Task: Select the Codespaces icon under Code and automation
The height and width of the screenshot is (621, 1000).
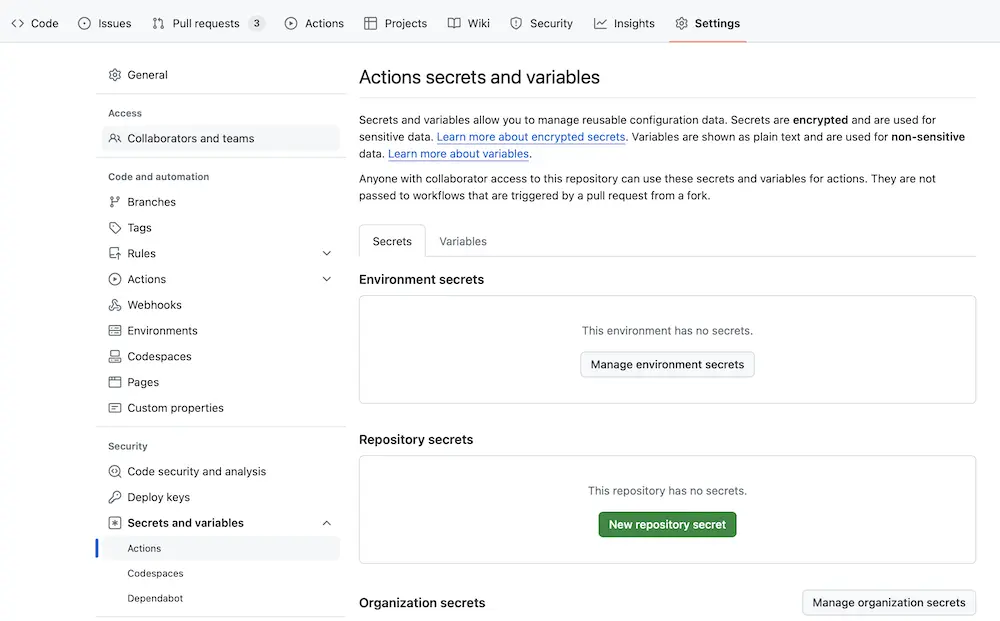Action: point(114,356)
